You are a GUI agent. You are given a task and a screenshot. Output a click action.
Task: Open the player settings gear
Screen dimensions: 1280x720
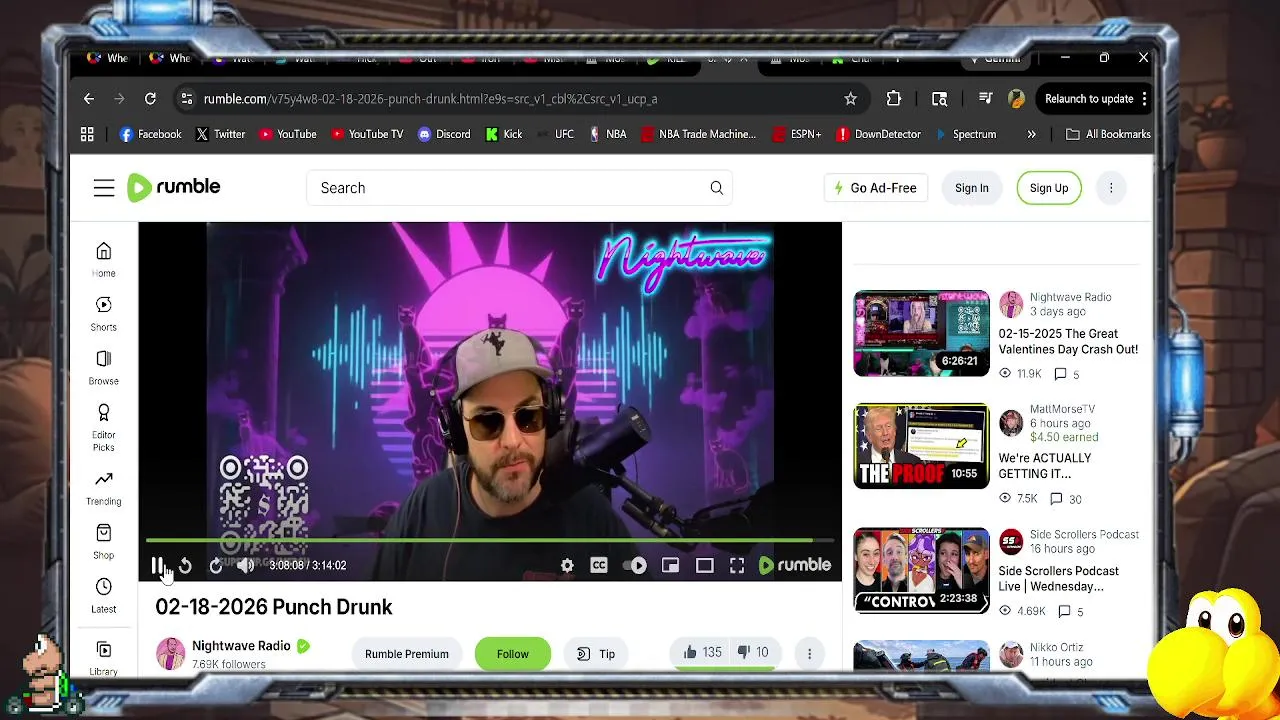pyautogui.click(x=567, y=566)
